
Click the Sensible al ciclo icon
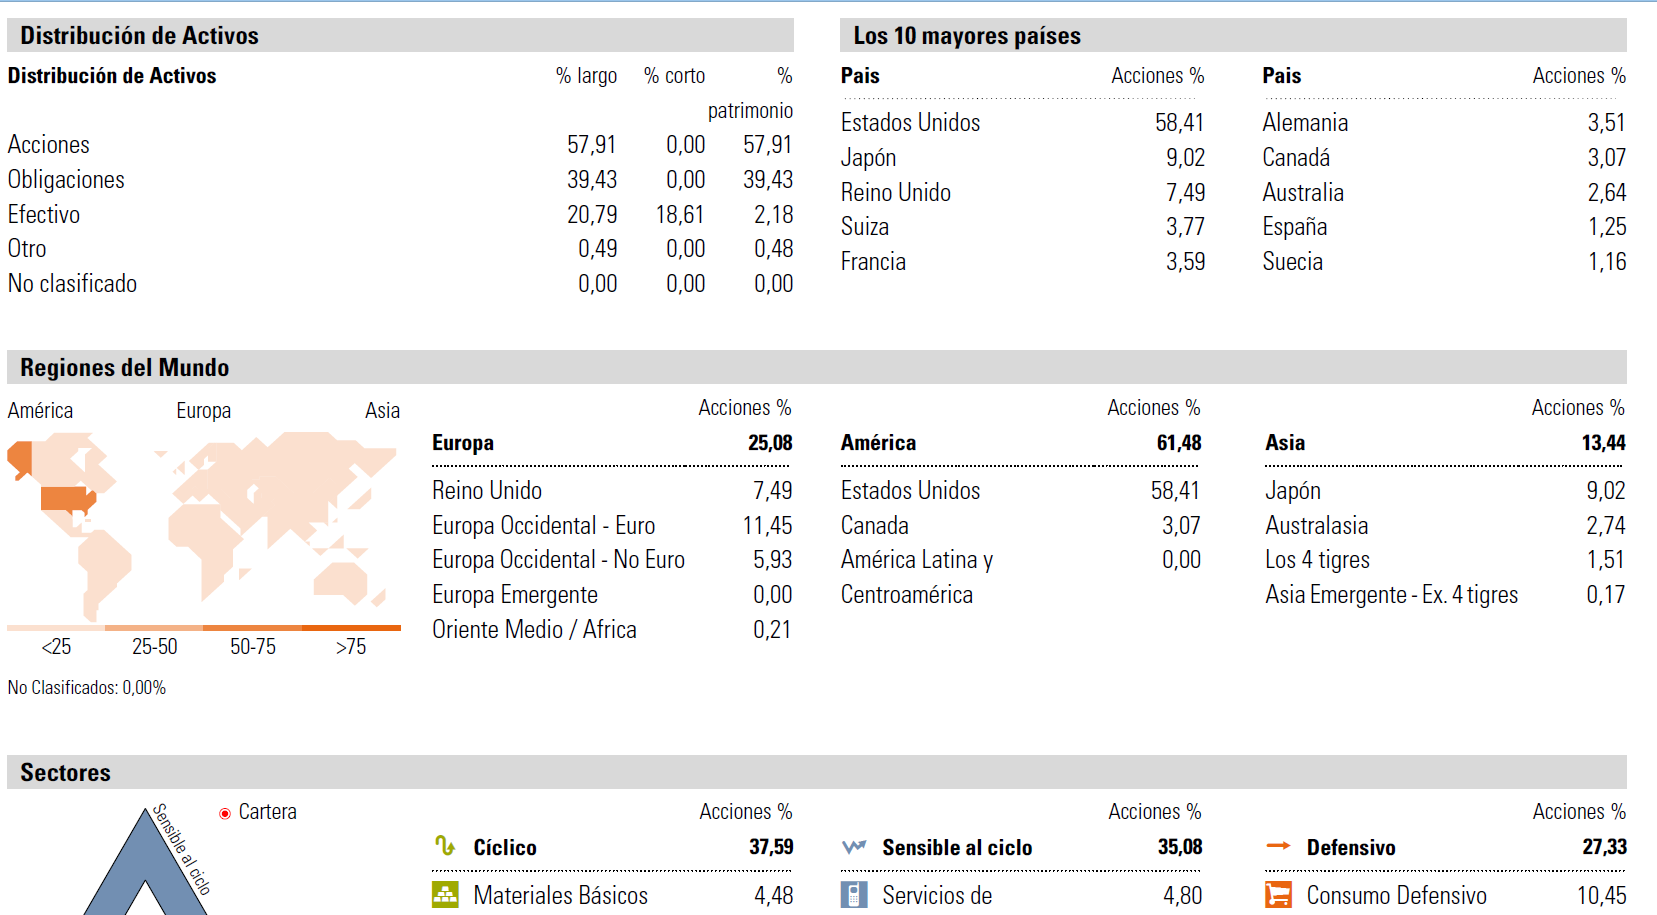tap(854, 847)
